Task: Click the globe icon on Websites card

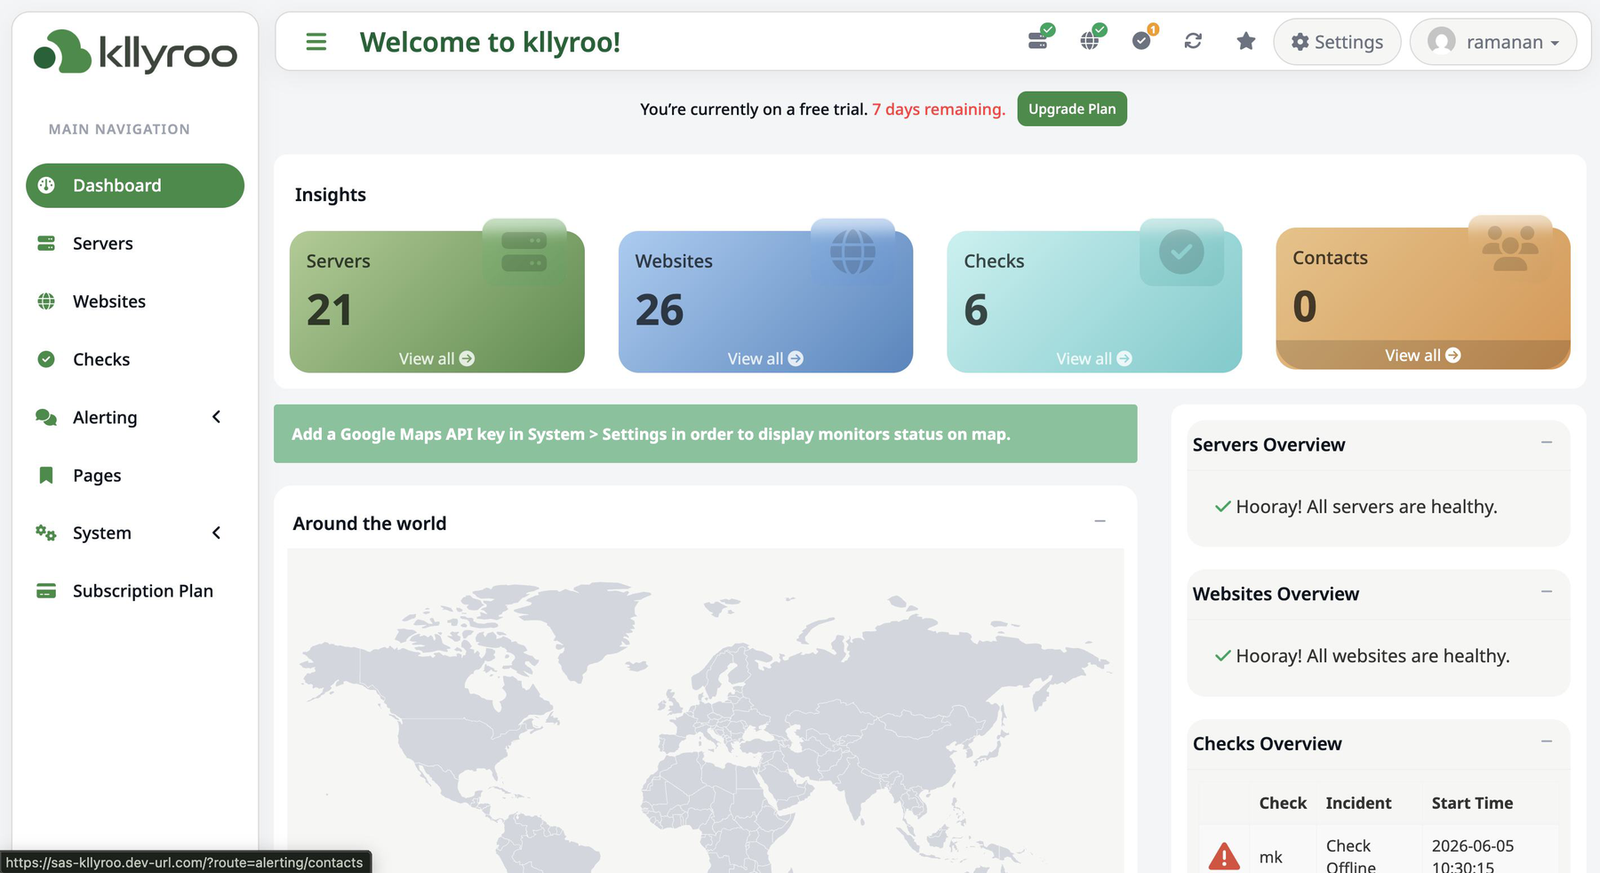Action: tap(853, 252)
